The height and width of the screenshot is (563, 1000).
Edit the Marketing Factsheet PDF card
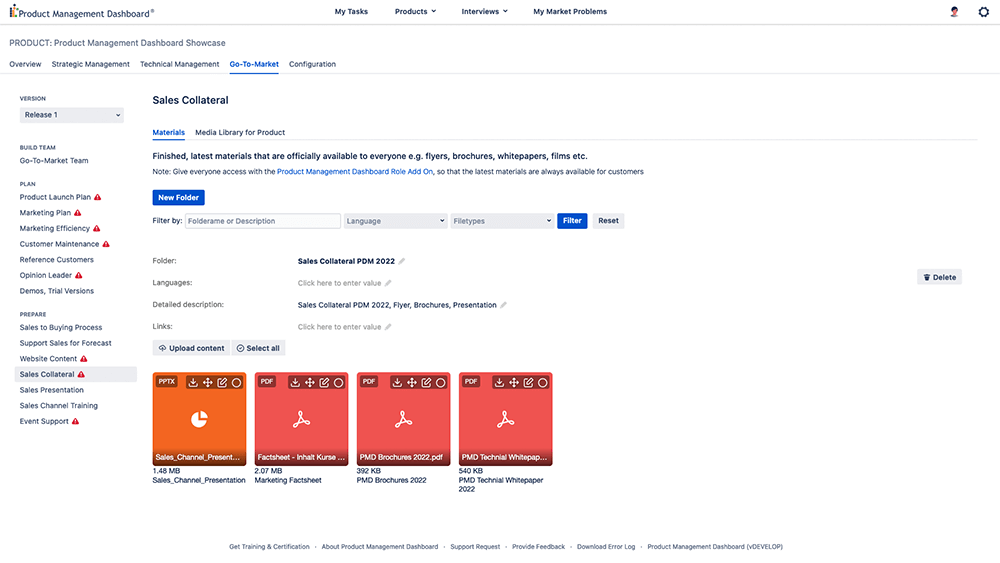pos(324,383)
